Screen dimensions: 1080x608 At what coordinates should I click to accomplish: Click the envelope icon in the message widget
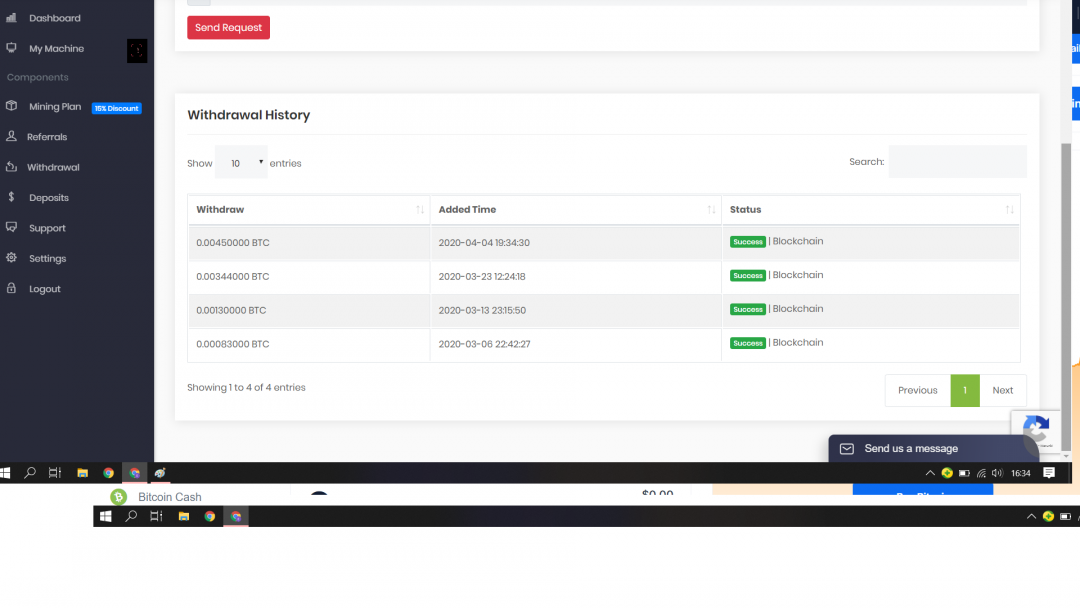pyautogui.click(x=846, y=449)
